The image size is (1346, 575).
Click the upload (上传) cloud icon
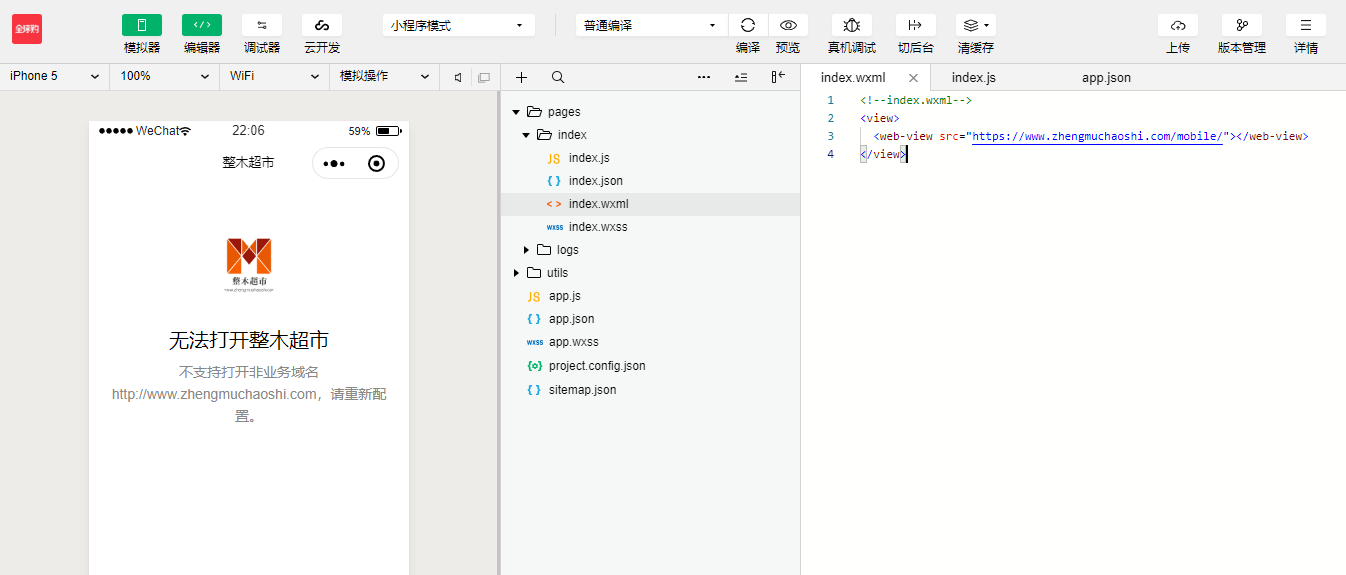coord(1178,25)
